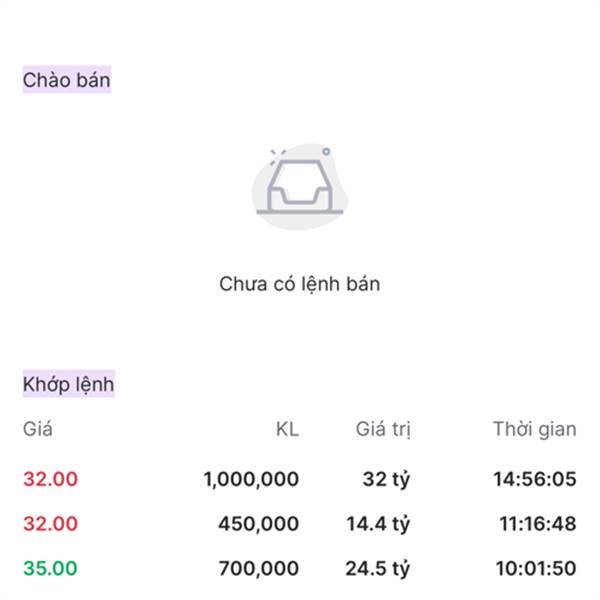Select the green 35.00 price
600x600 pixels.
[51, 568]
